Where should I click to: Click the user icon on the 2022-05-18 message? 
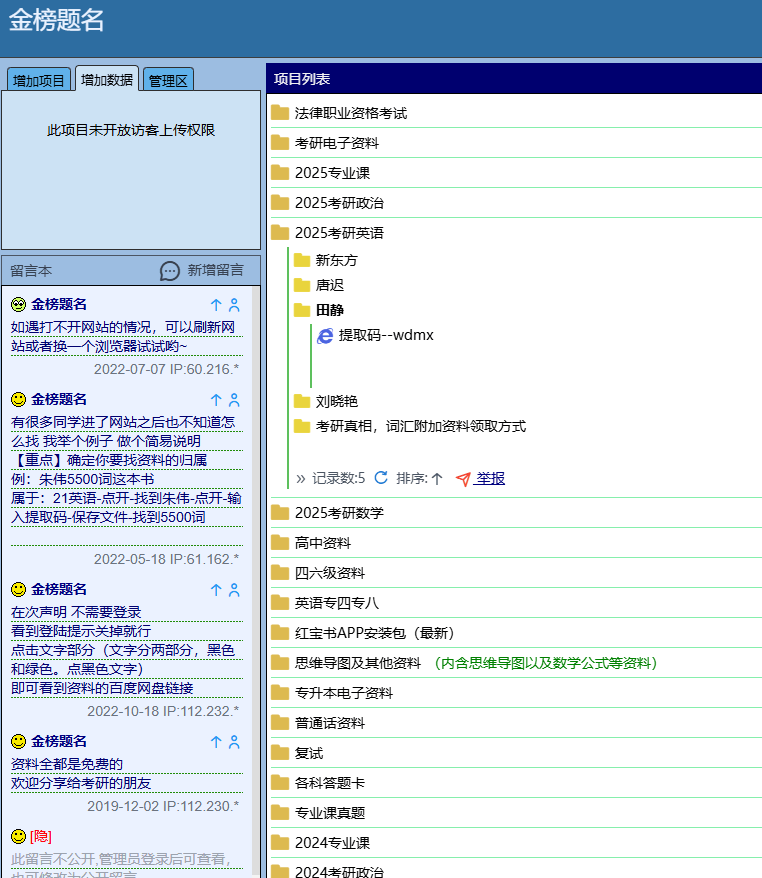coord(234,399)
